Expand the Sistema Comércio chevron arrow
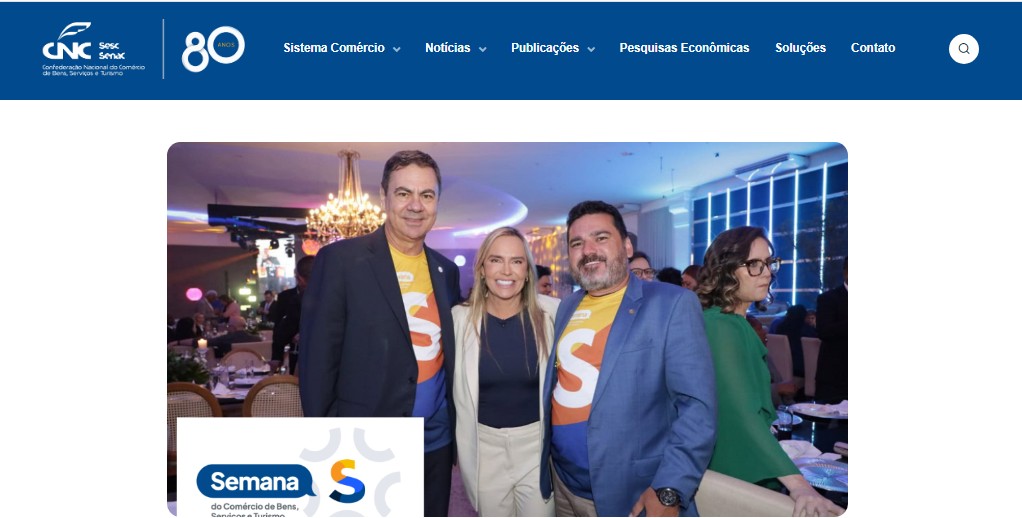Viewport: 1022px width, 518px height. (396, 49)
